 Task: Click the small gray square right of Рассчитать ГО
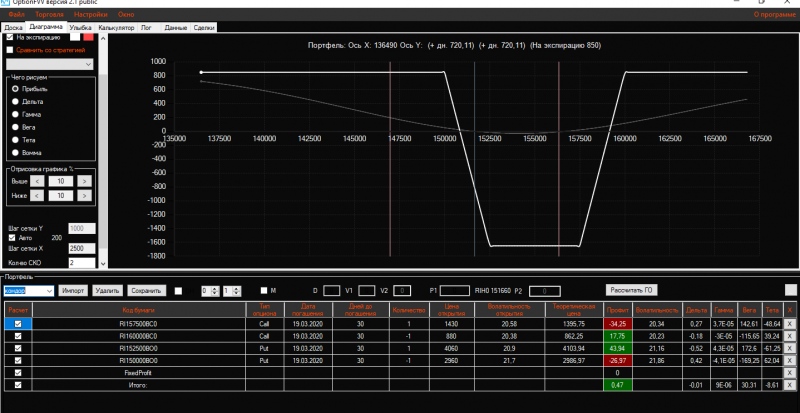pyautogui.click(x=790, y=290)
